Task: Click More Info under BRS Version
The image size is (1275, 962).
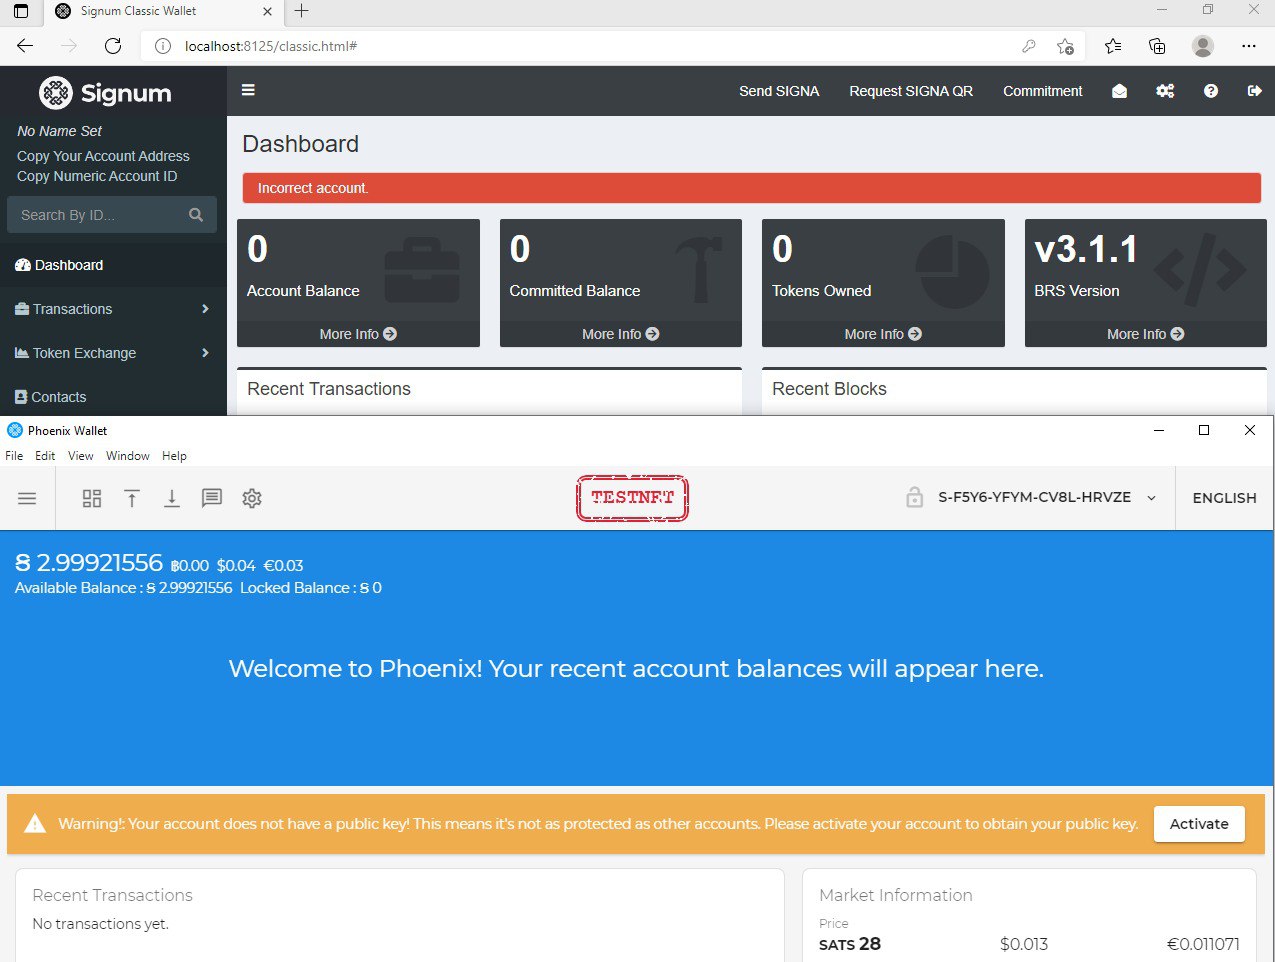Action: click(x=1145, y=334)
